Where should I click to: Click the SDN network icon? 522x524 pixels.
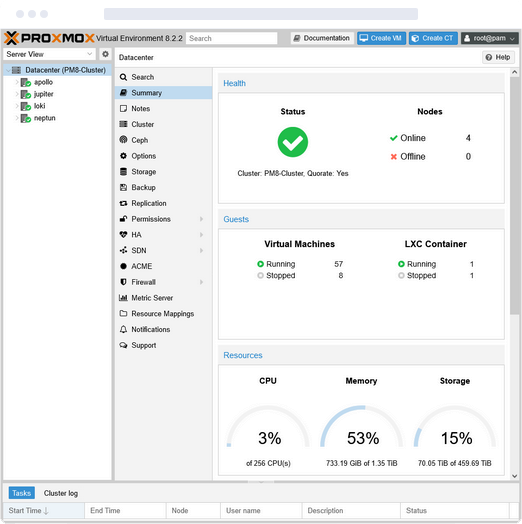click(123, 250)
